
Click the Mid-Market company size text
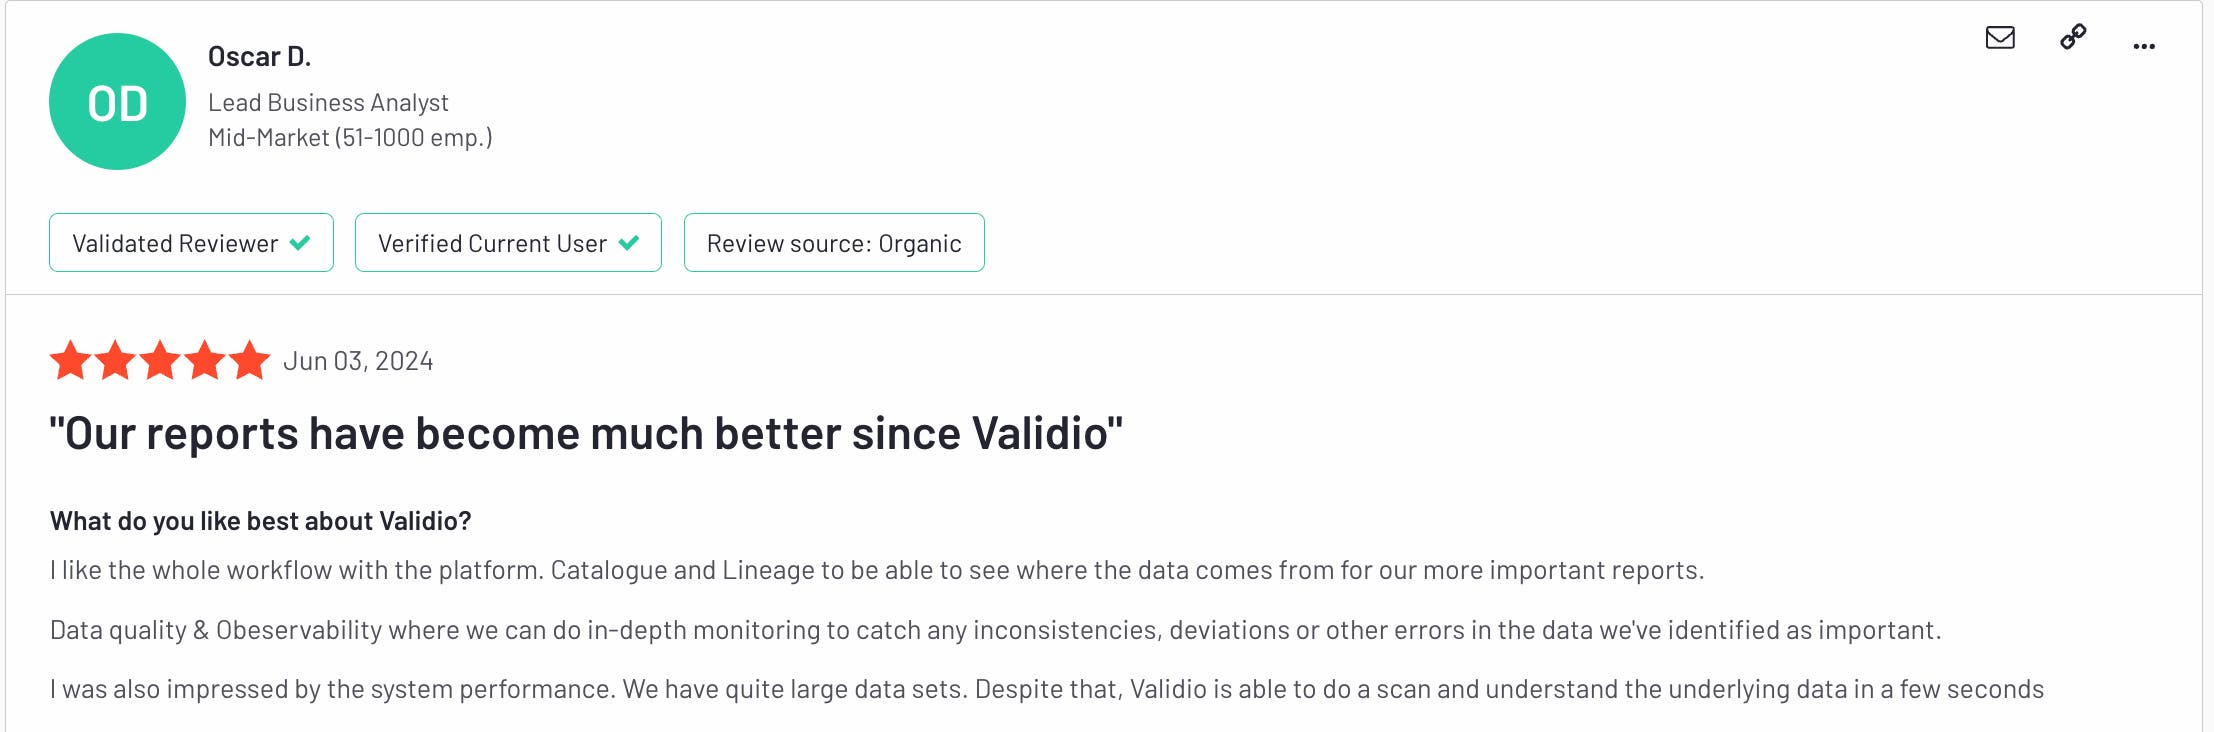click(350, 138)
